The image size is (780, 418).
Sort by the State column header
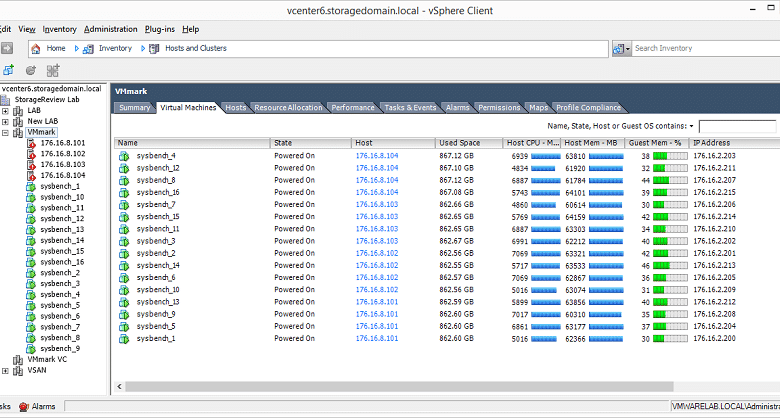tap(311, 143)
